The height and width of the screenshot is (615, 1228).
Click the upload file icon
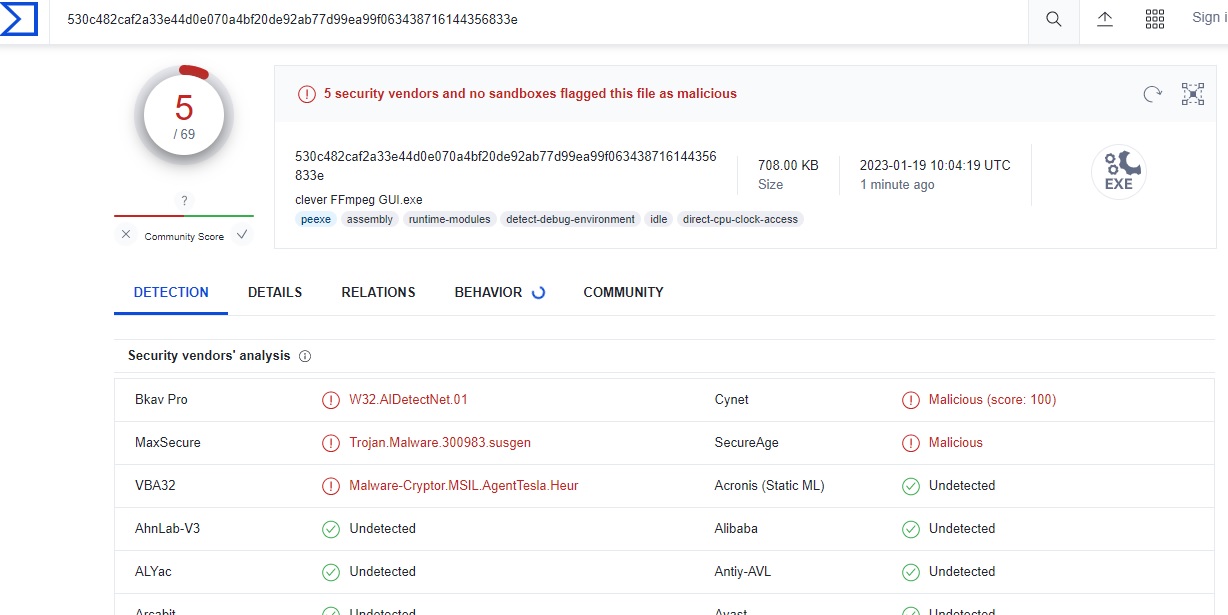(x=1105, y=19)
